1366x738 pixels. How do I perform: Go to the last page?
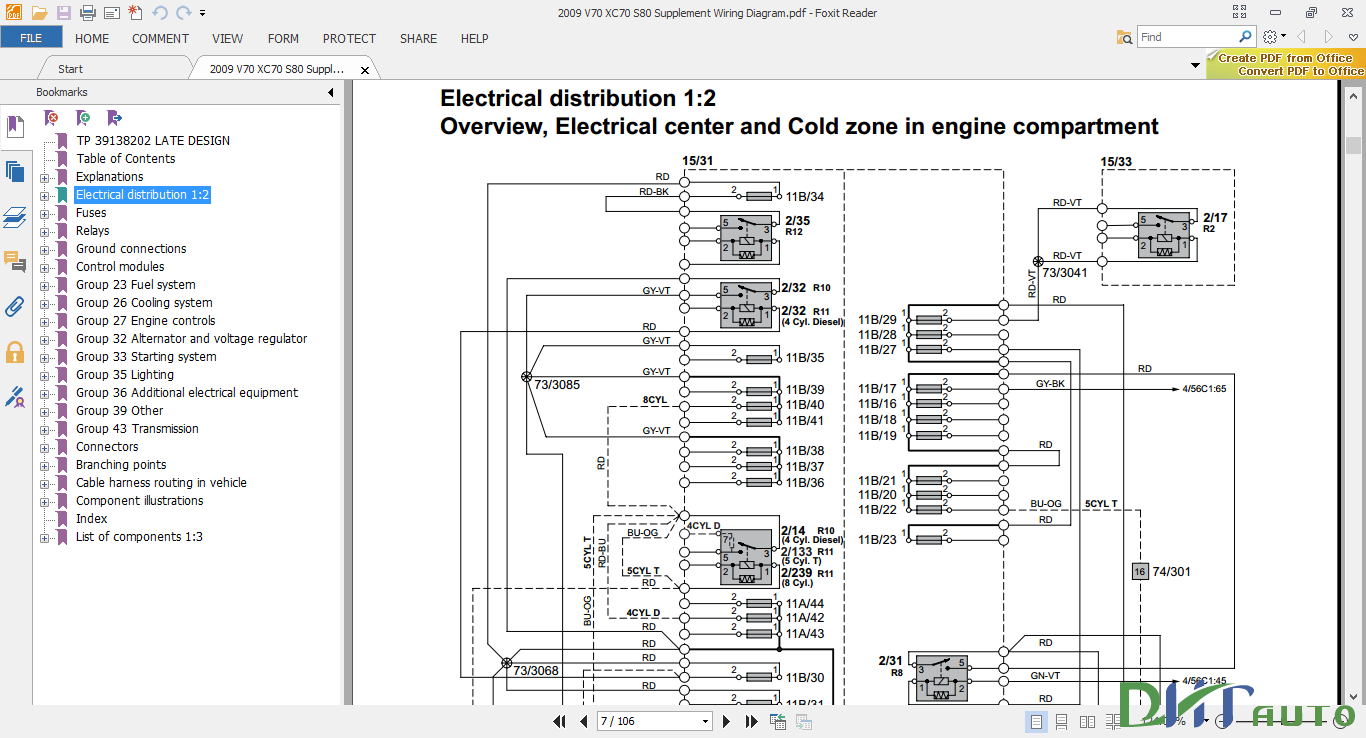pyautogui.click(x=750, y=721)
